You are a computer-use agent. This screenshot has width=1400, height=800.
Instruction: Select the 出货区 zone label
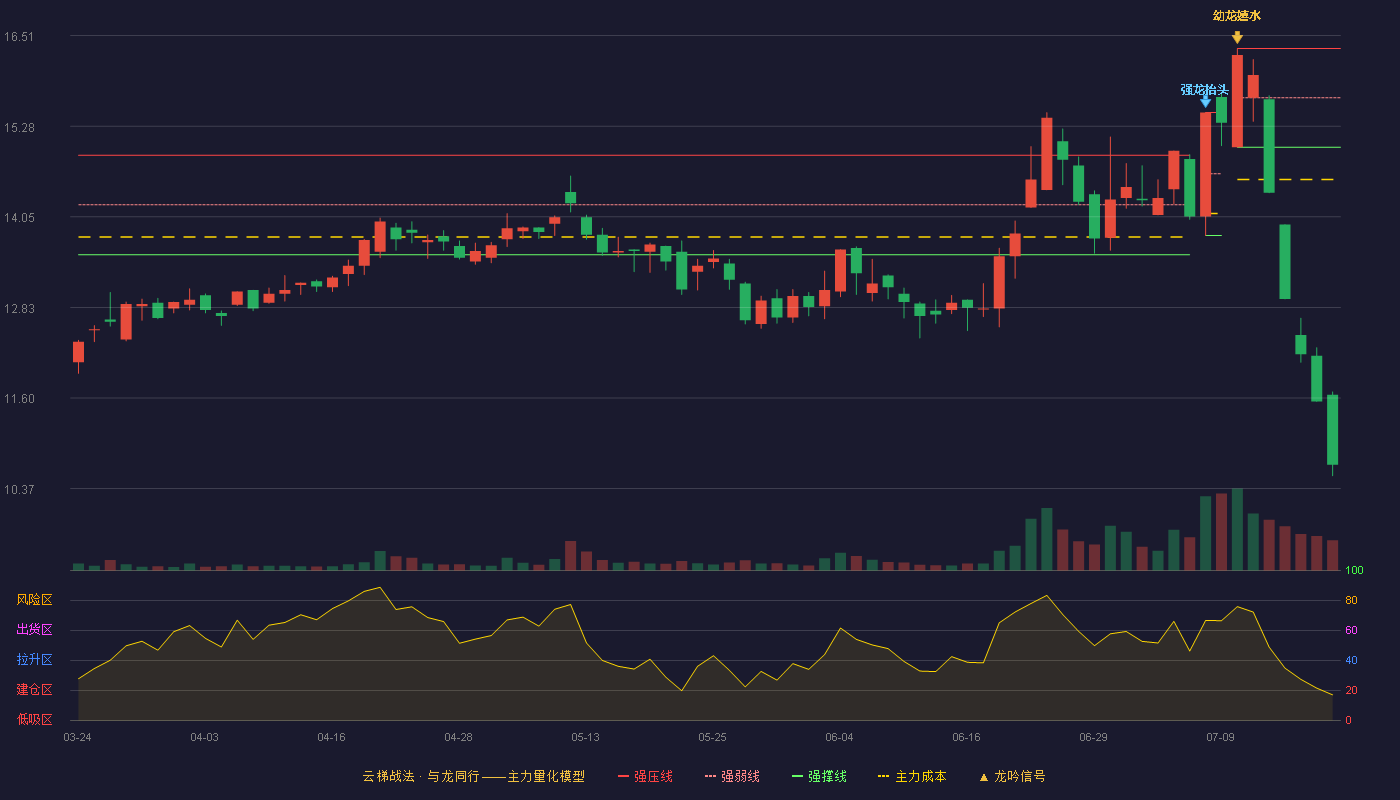tap(35, 630)
